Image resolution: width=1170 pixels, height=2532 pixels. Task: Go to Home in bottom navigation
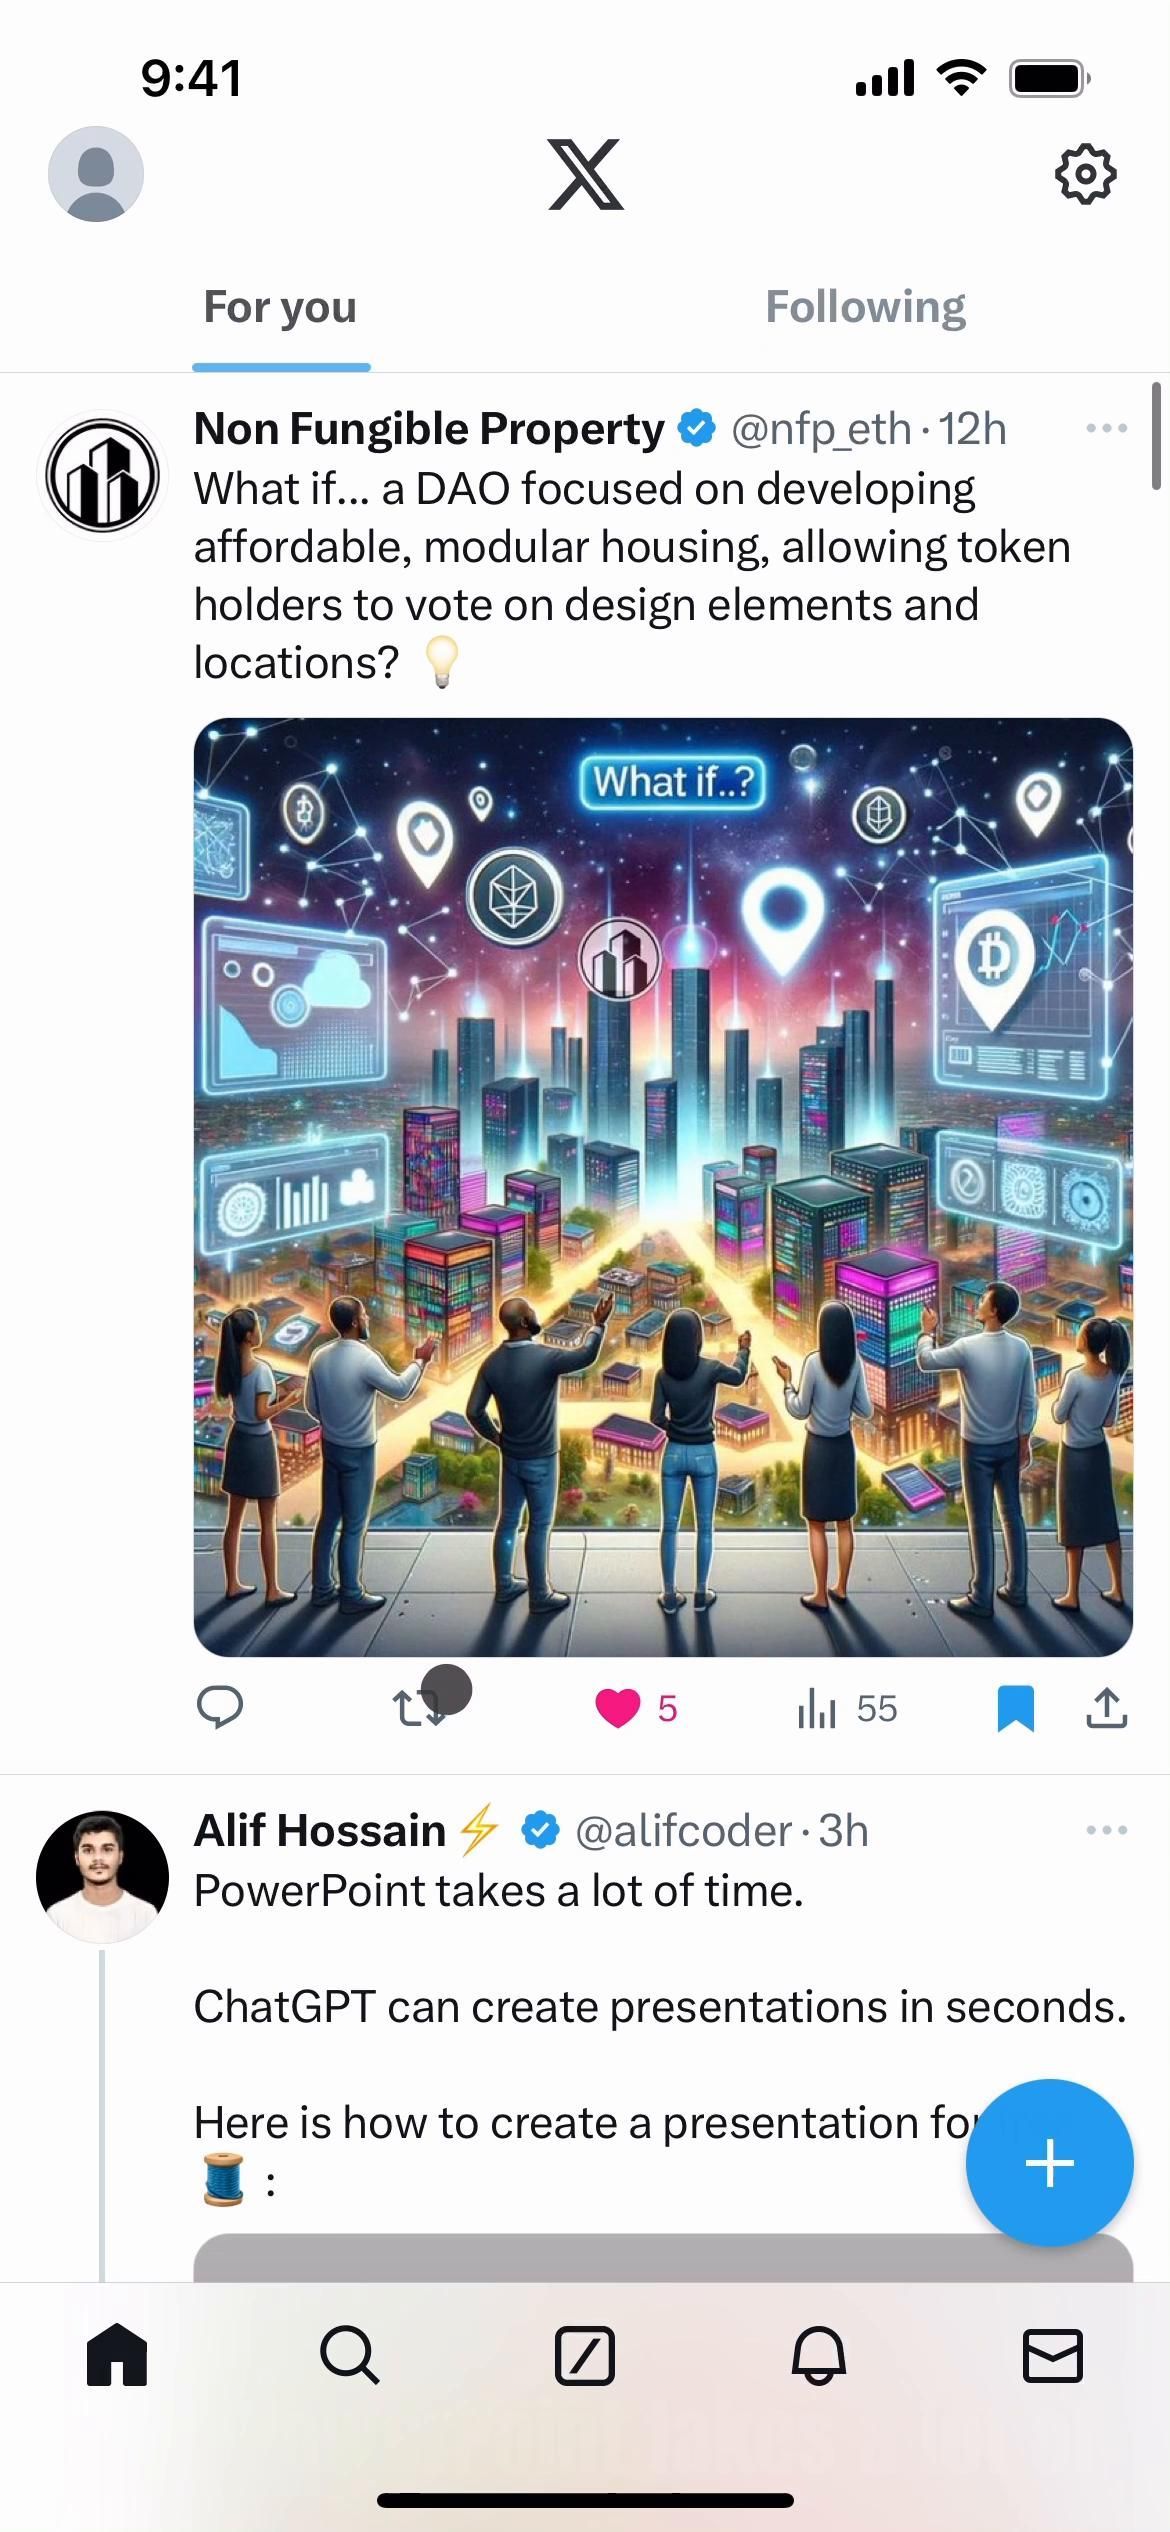[x=117, y=2355]
